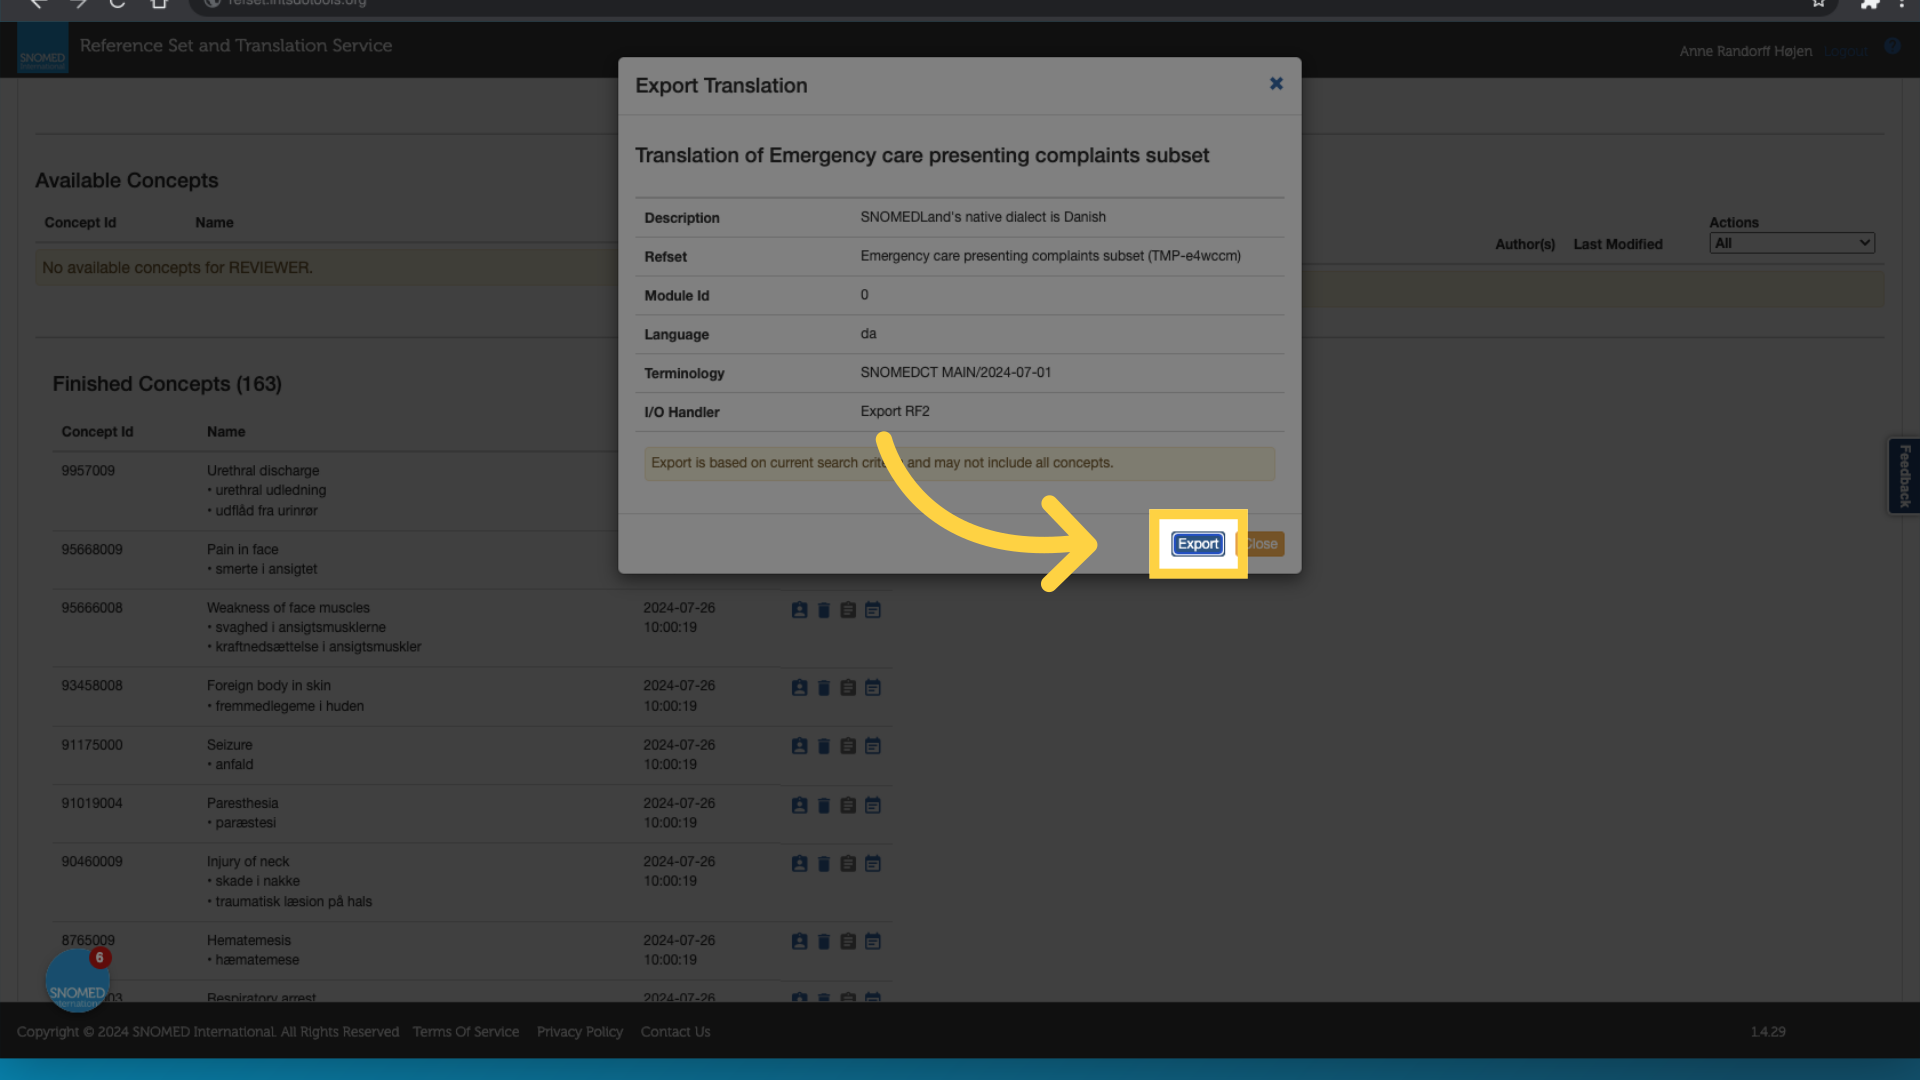1920x1080 pixels.
Task: Click the Terminology value SNOMEDCT MAIN/2024-07-01
Action: 956,372
